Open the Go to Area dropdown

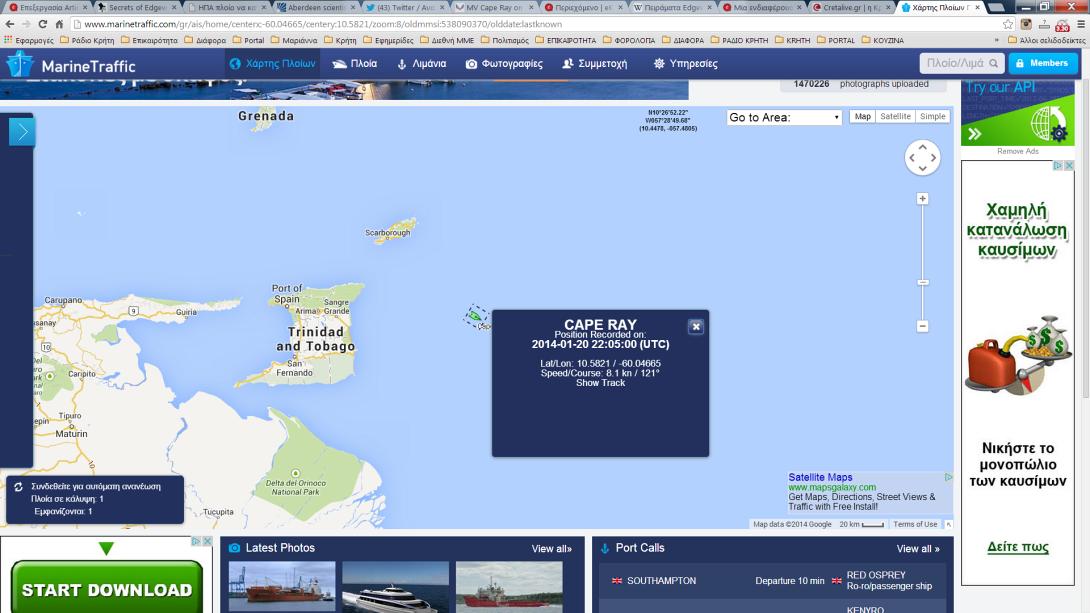point(784,117)
